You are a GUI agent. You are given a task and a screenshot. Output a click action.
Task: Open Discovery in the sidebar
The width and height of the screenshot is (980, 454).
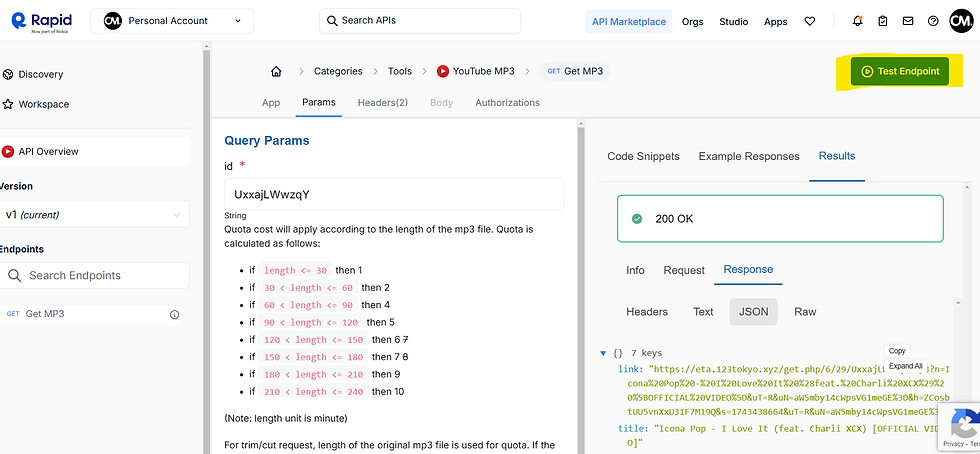(x=41, y=74)
